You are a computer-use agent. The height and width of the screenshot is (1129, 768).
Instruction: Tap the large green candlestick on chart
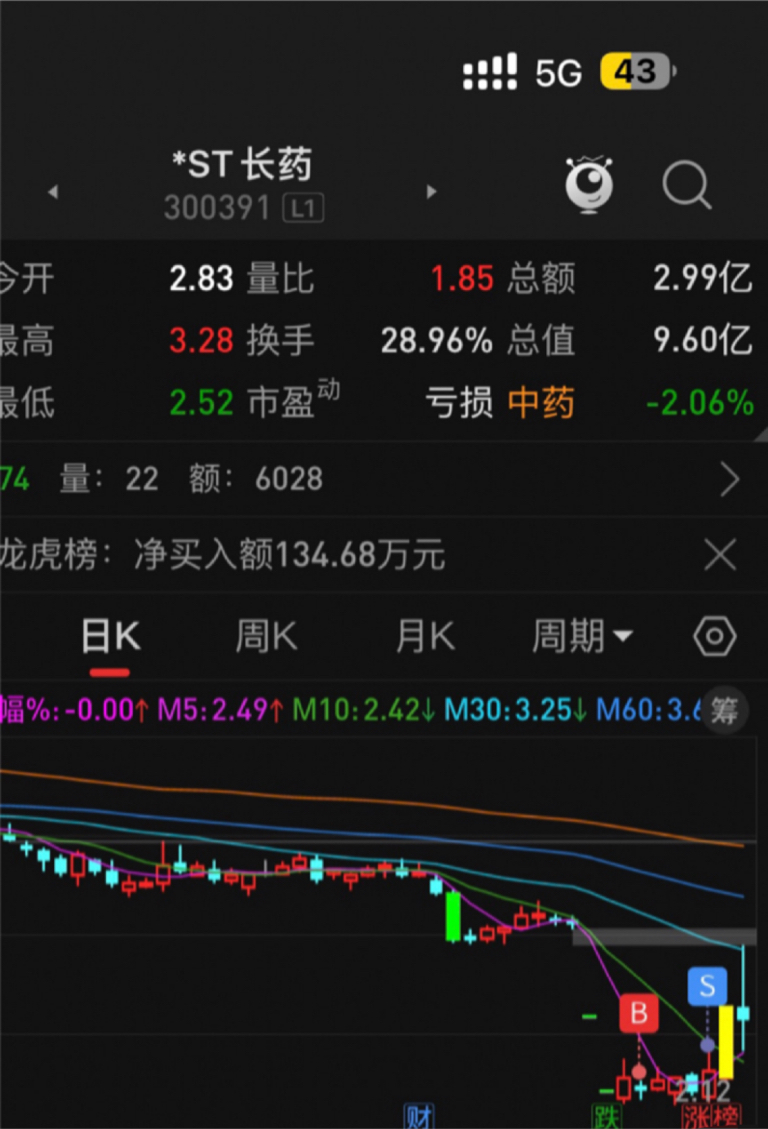pyautogui.click(x=453, y=916)
